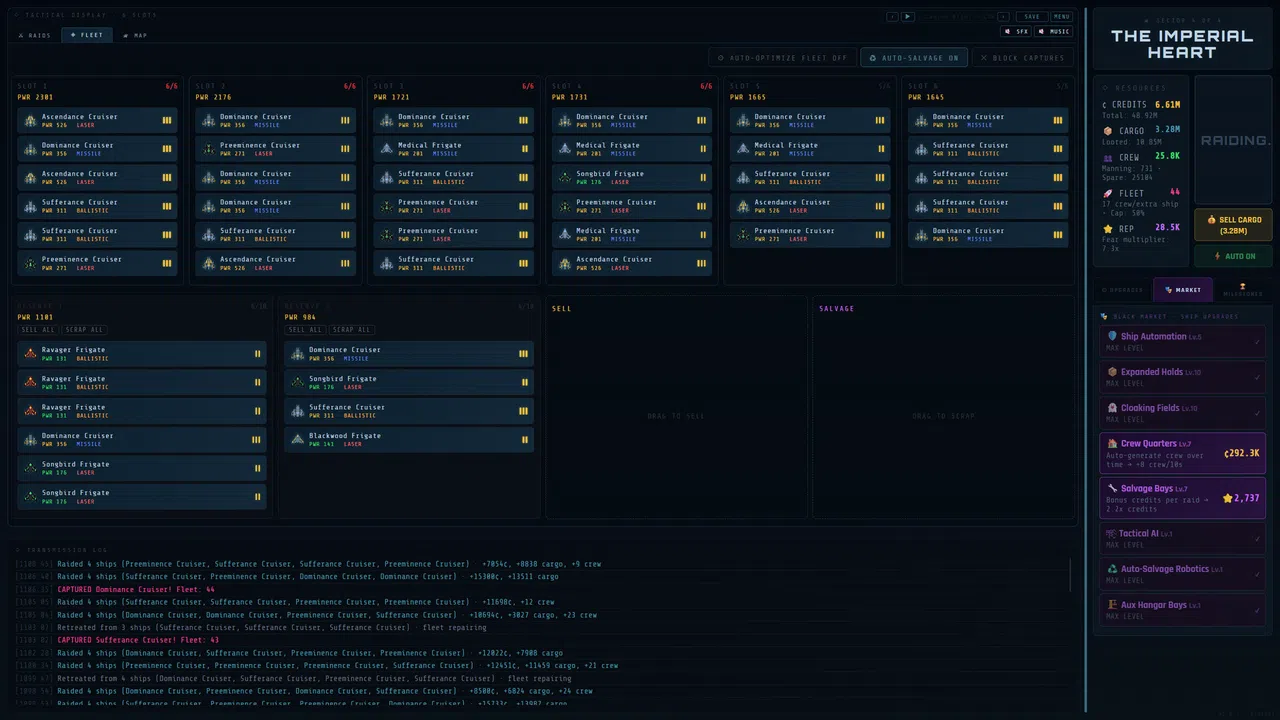Click the Tactical AI upgrade icon
Viewport: 1280px width, 720px height.
pos(1111,534)
